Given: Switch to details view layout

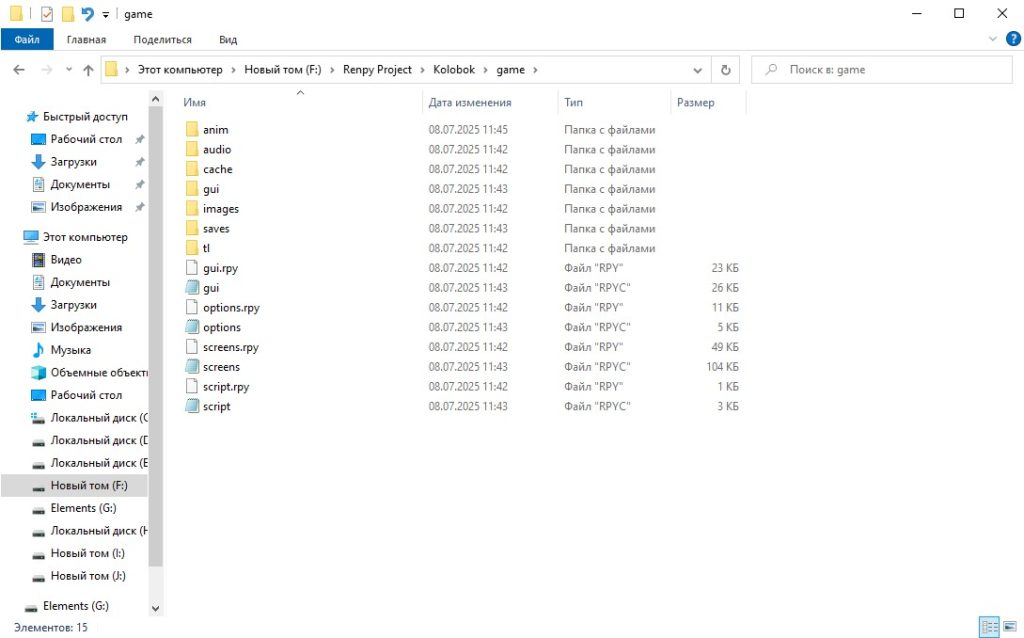Looking at the screenshot, I should click(989, 627).
